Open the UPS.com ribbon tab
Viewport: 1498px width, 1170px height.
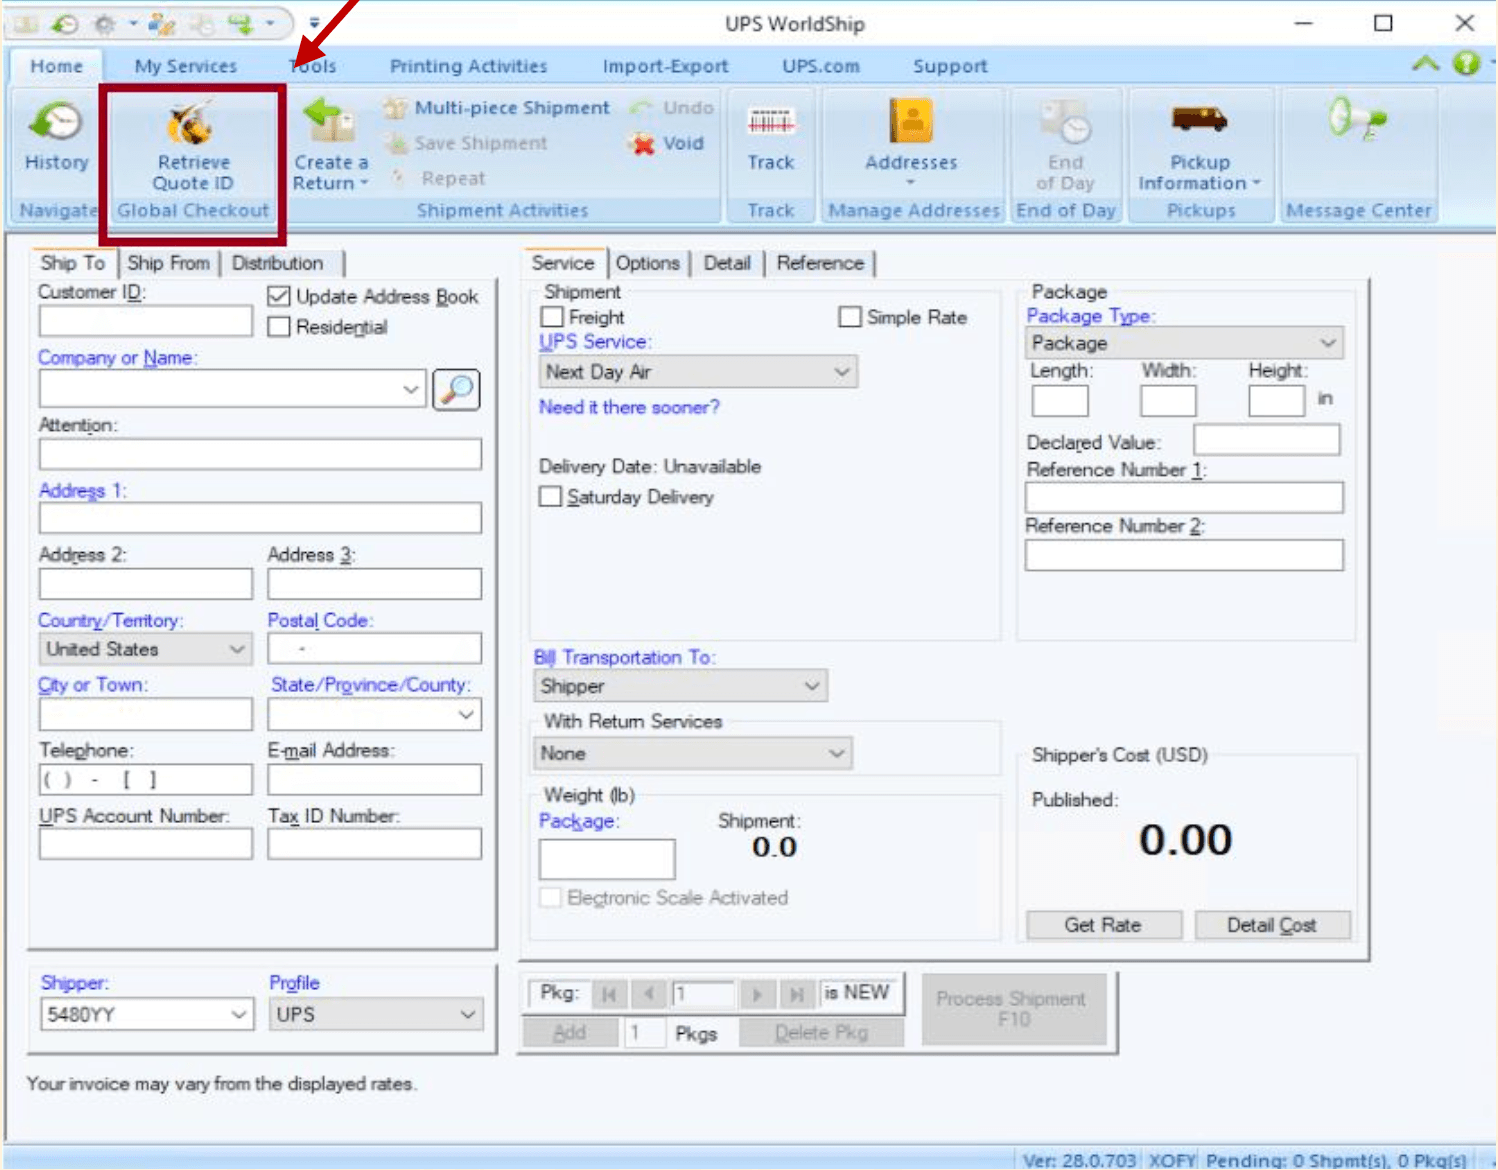[821, 66]
